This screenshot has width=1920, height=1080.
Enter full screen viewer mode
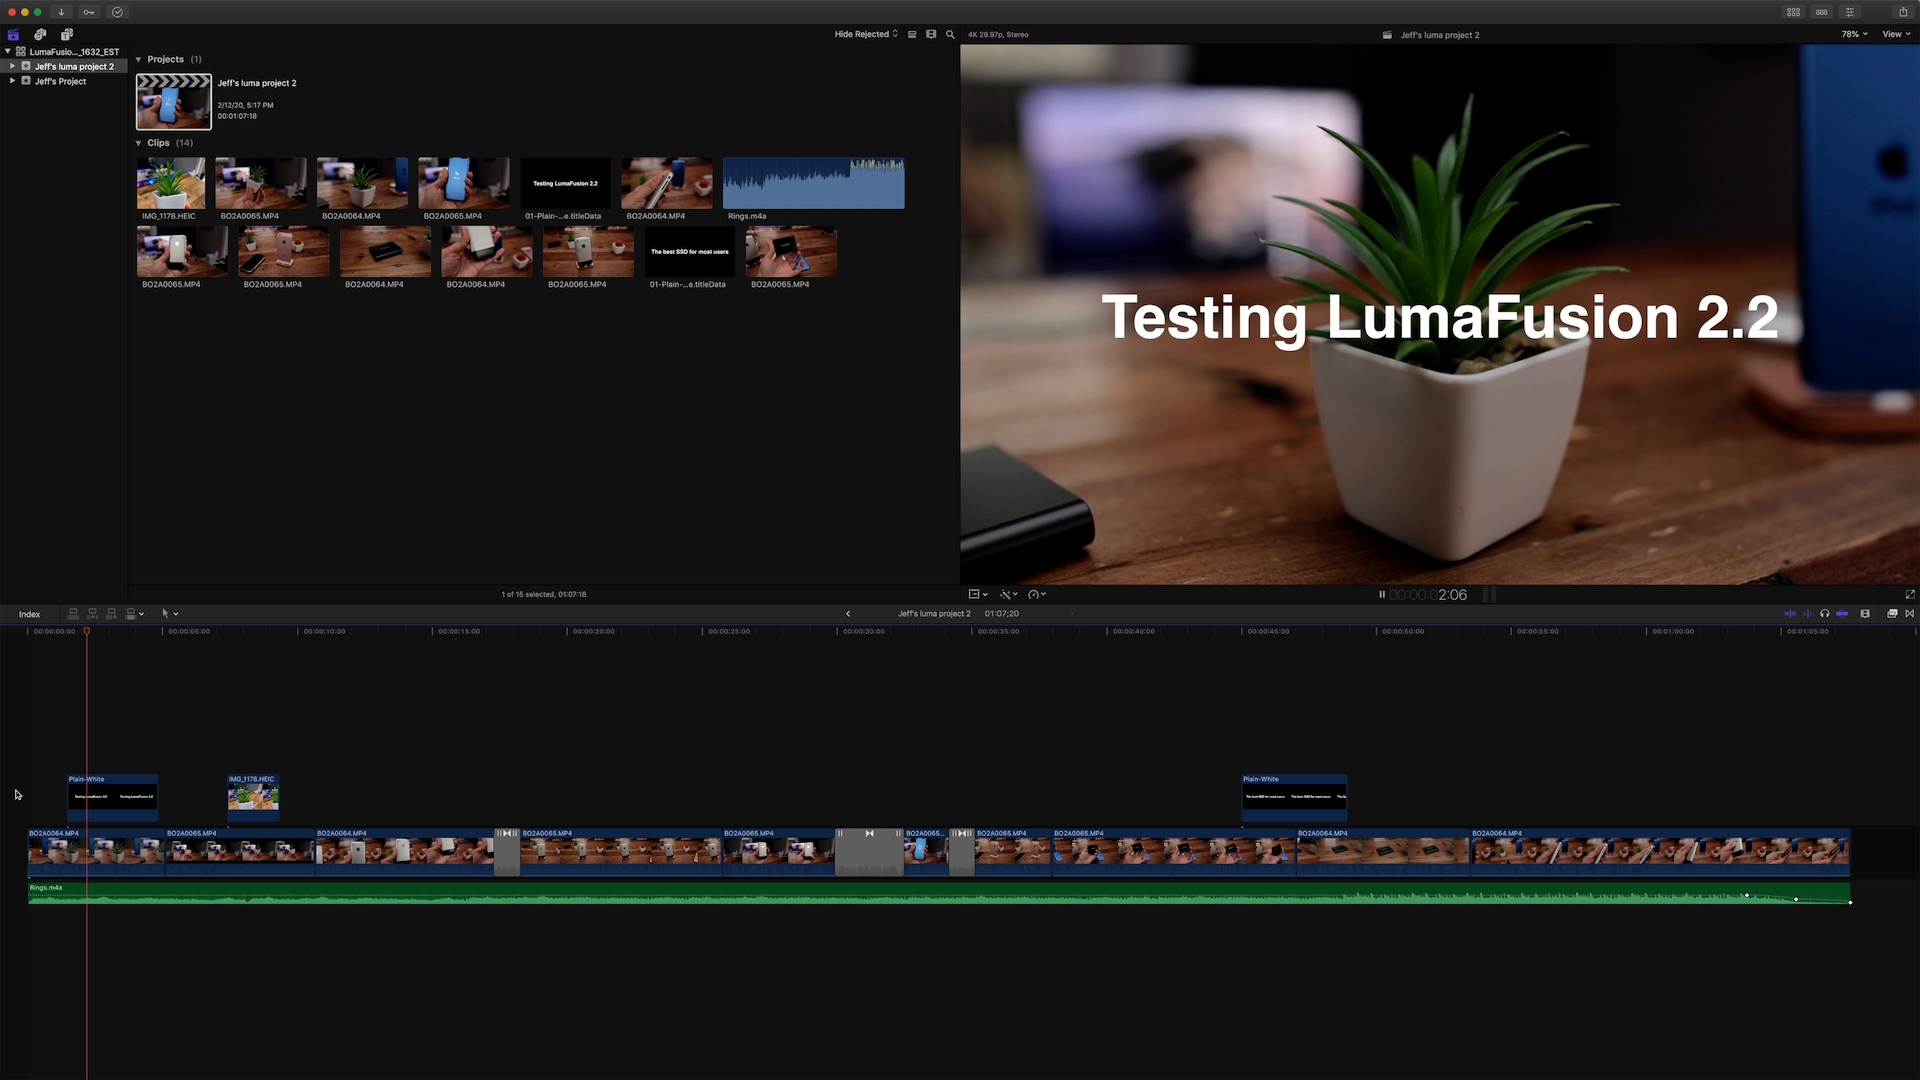point(1910,594)
